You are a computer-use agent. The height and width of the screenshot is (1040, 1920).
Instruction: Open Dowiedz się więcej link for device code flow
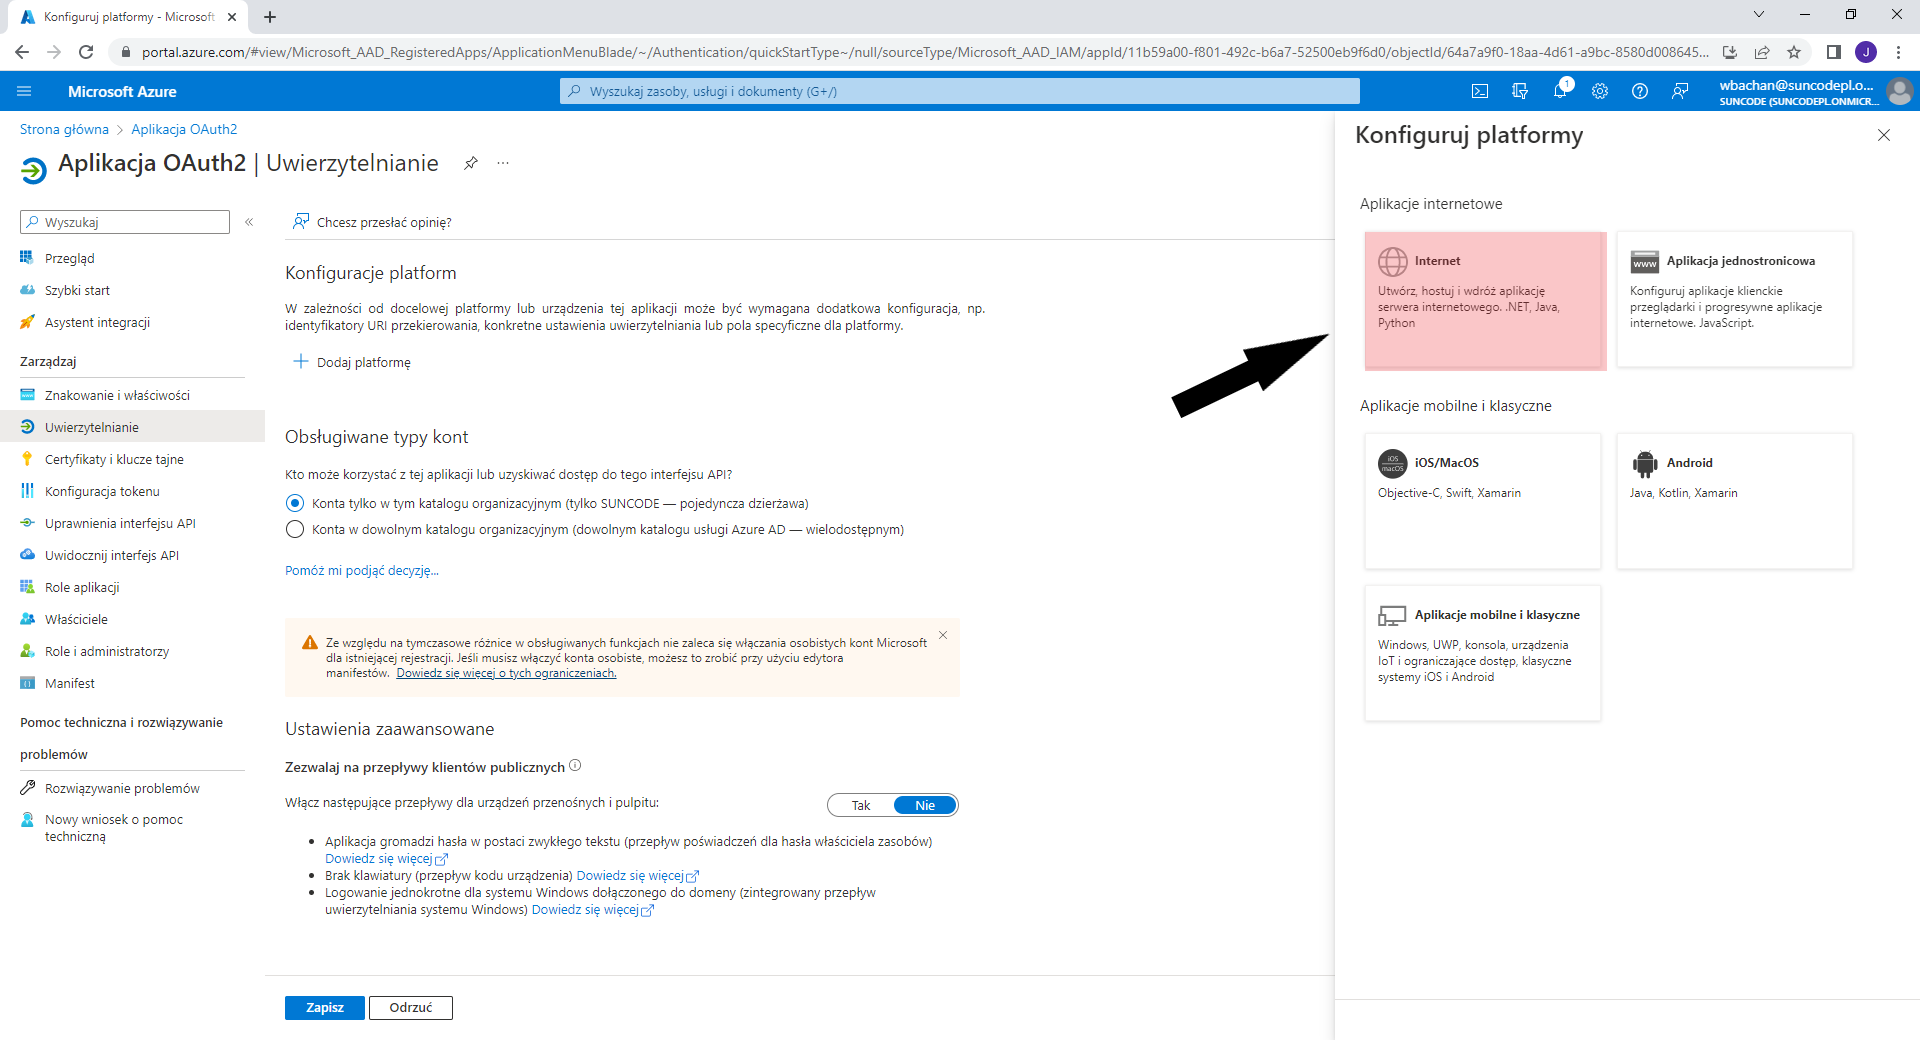click(638, 875)
